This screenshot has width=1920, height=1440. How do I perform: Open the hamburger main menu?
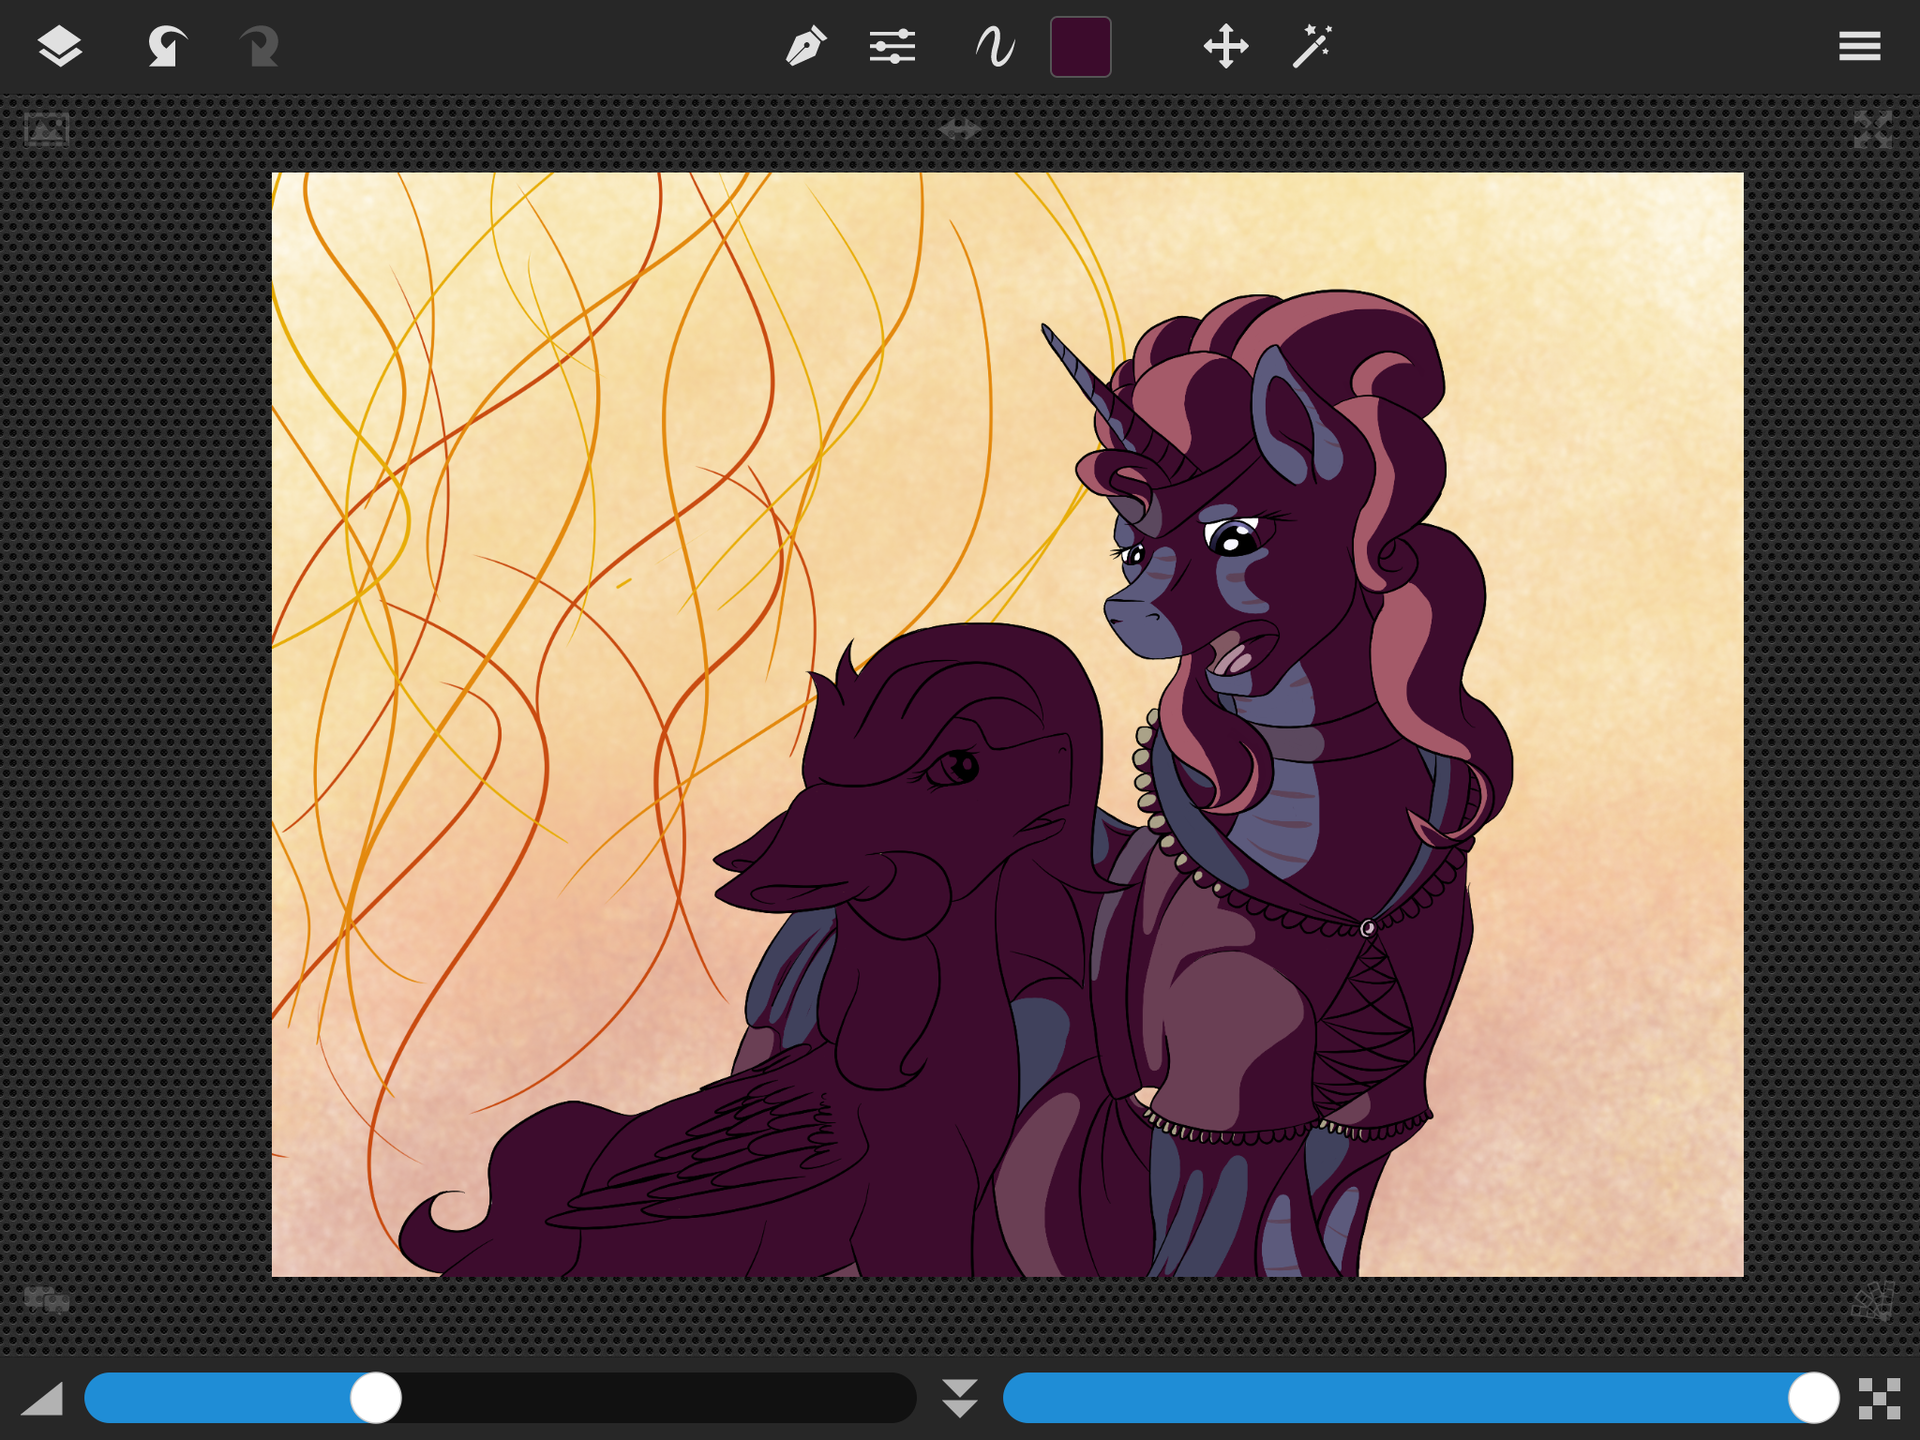point(1860,47)
